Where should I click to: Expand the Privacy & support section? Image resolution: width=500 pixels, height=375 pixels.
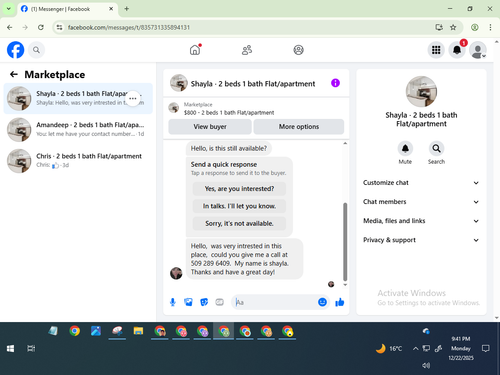421,240
